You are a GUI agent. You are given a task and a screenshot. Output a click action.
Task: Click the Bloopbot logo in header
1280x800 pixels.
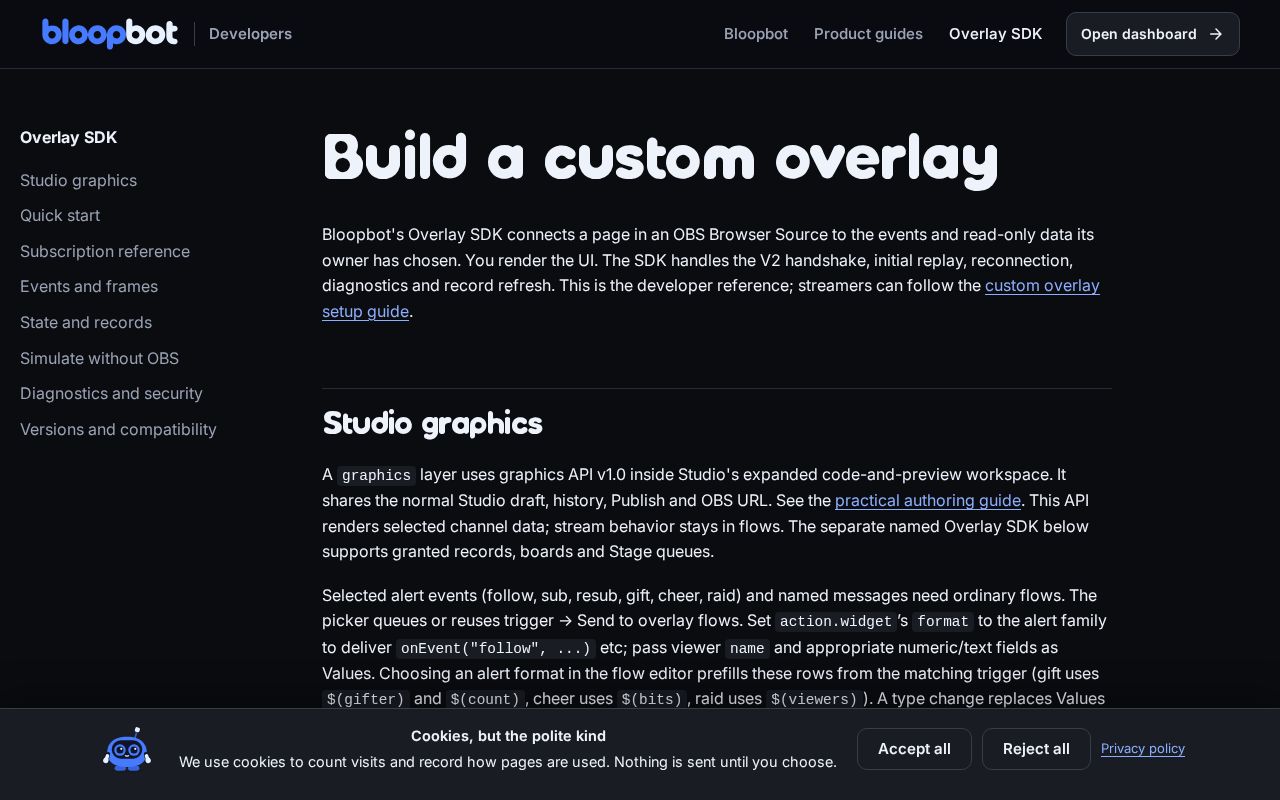(110, 34)
